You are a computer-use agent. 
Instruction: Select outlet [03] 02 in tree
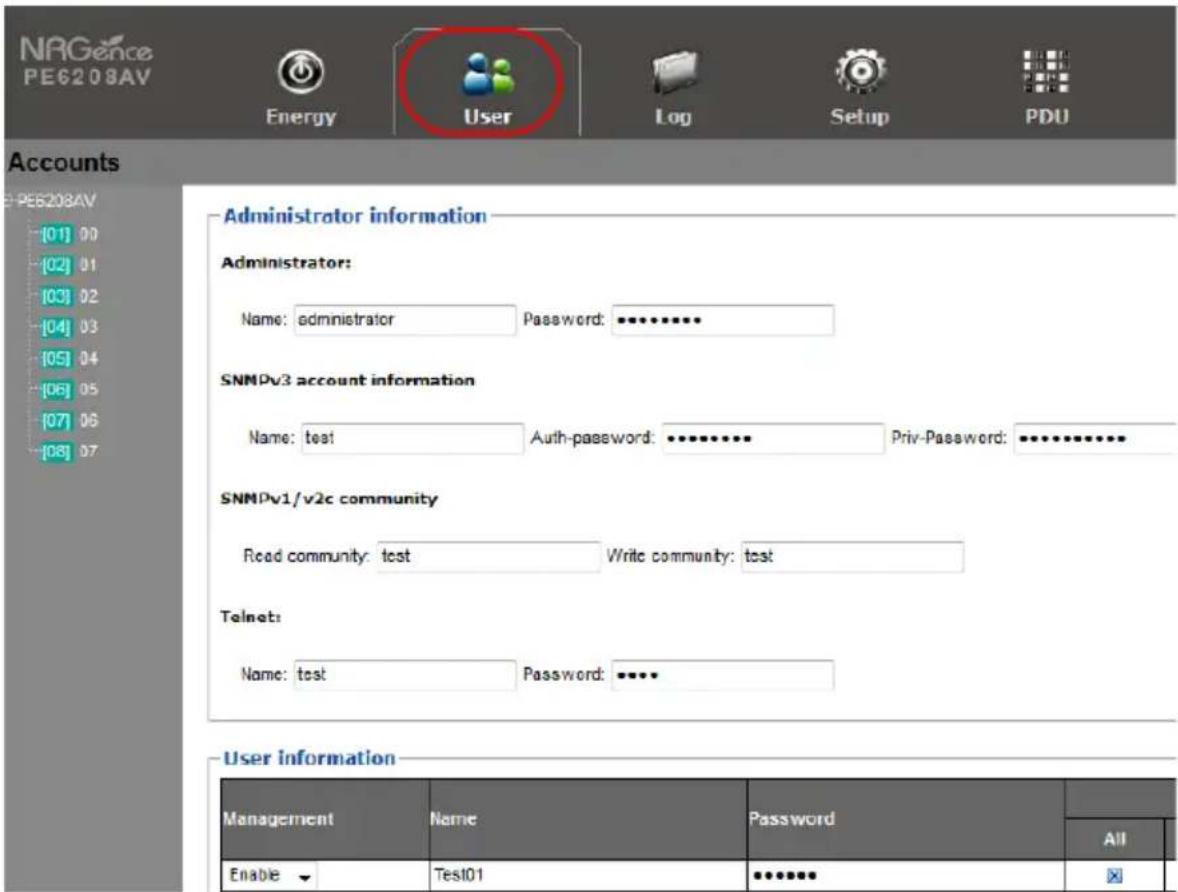coord(69,296)
